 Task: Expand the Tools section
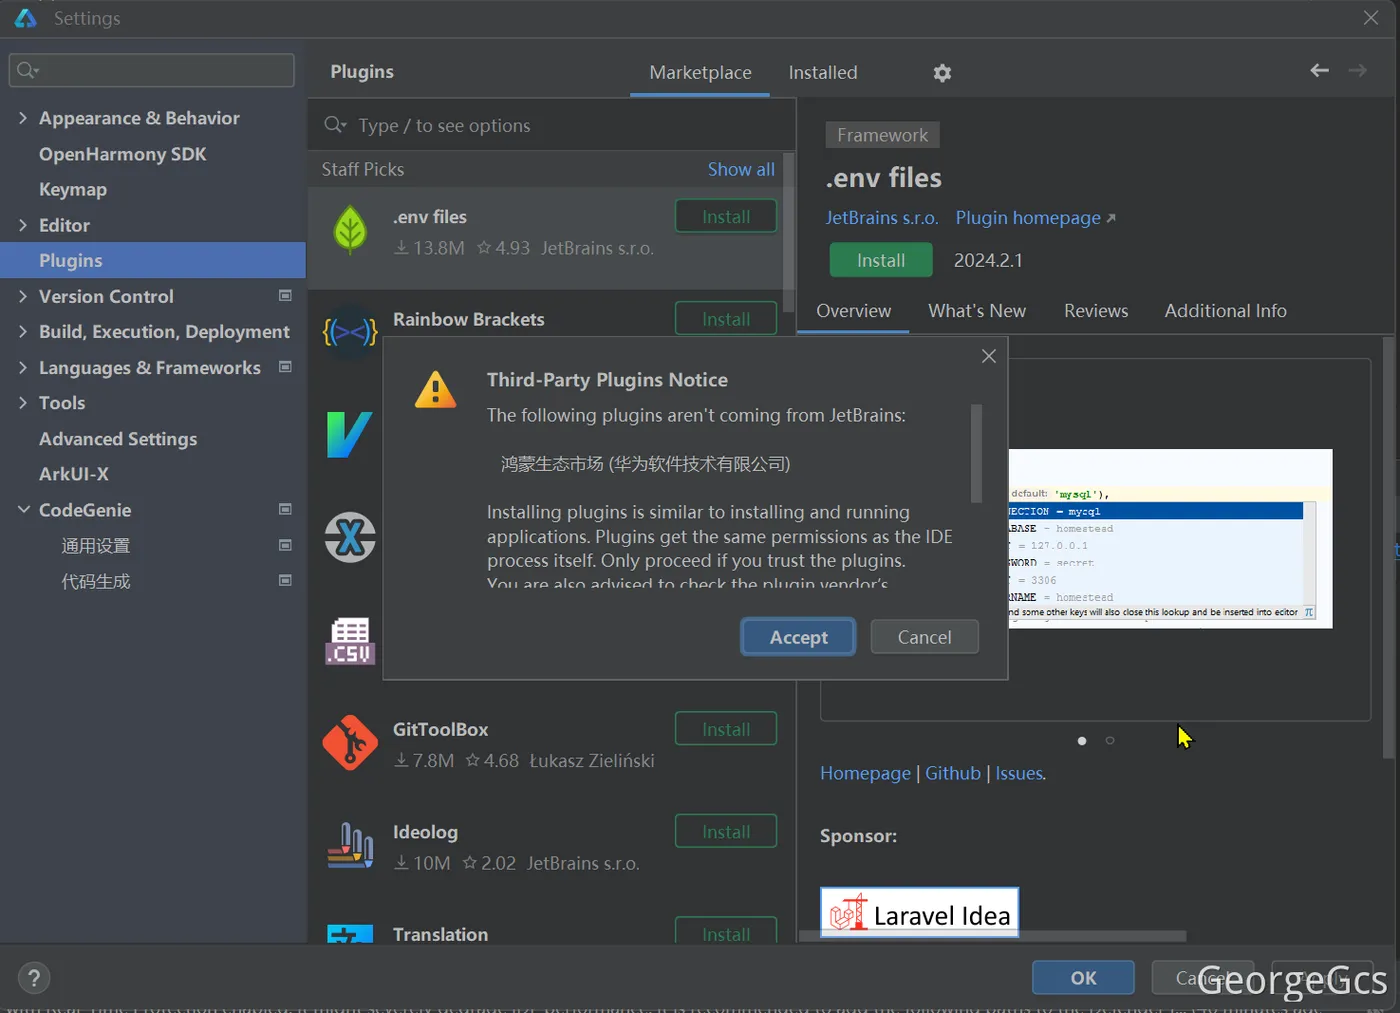23,402
